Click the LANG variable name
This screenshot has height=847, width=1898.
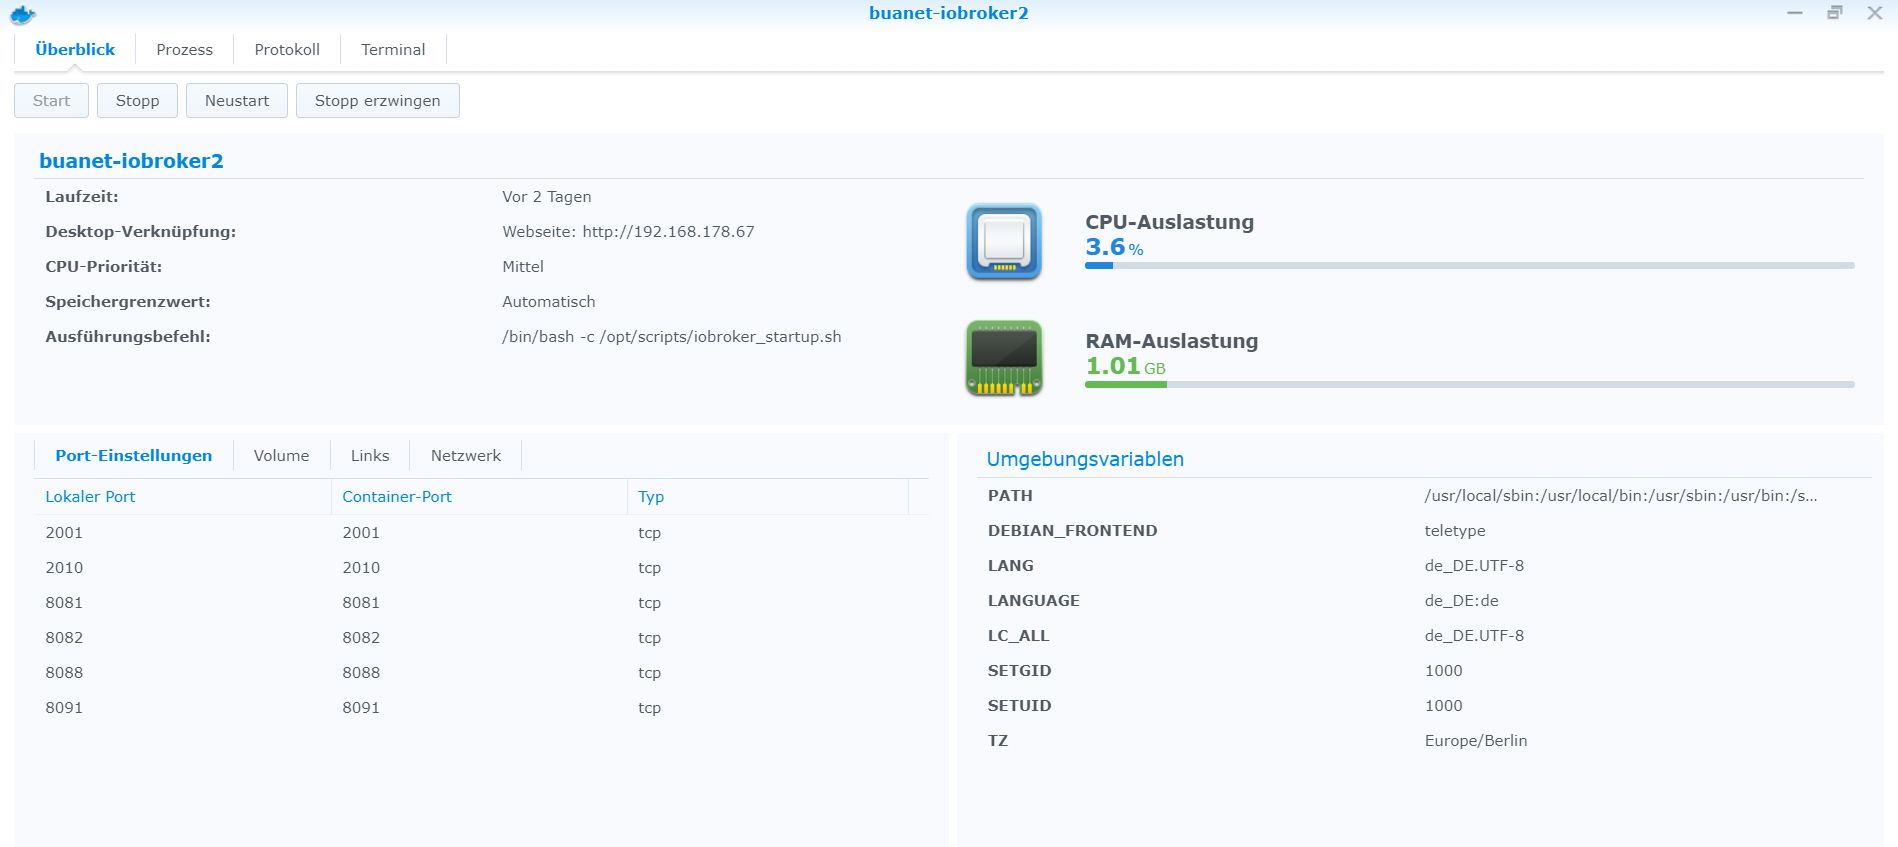click(1010, 565)
